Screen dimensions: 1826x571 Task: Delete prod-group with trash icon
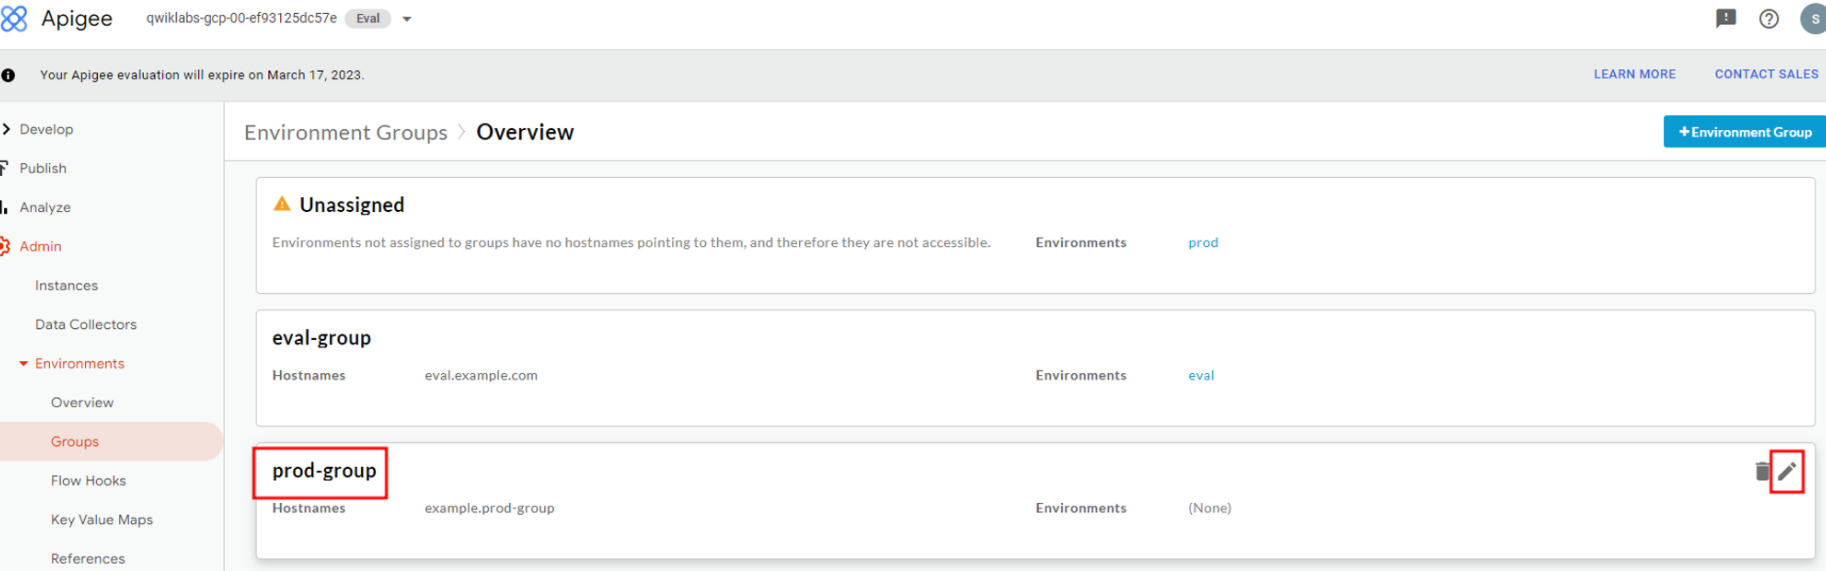pos(1762,471)
